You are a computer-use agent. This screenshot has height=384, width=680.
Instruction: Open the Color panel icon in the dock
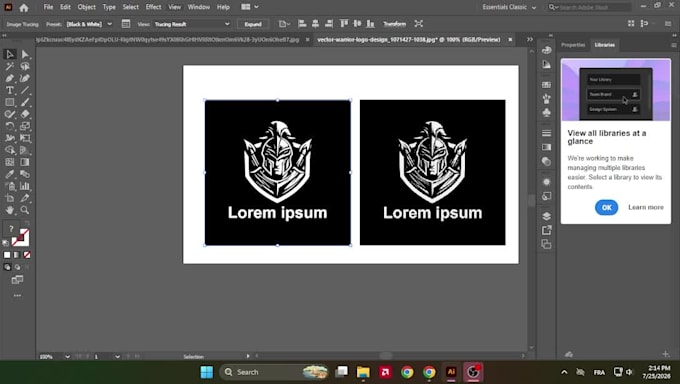546,50
